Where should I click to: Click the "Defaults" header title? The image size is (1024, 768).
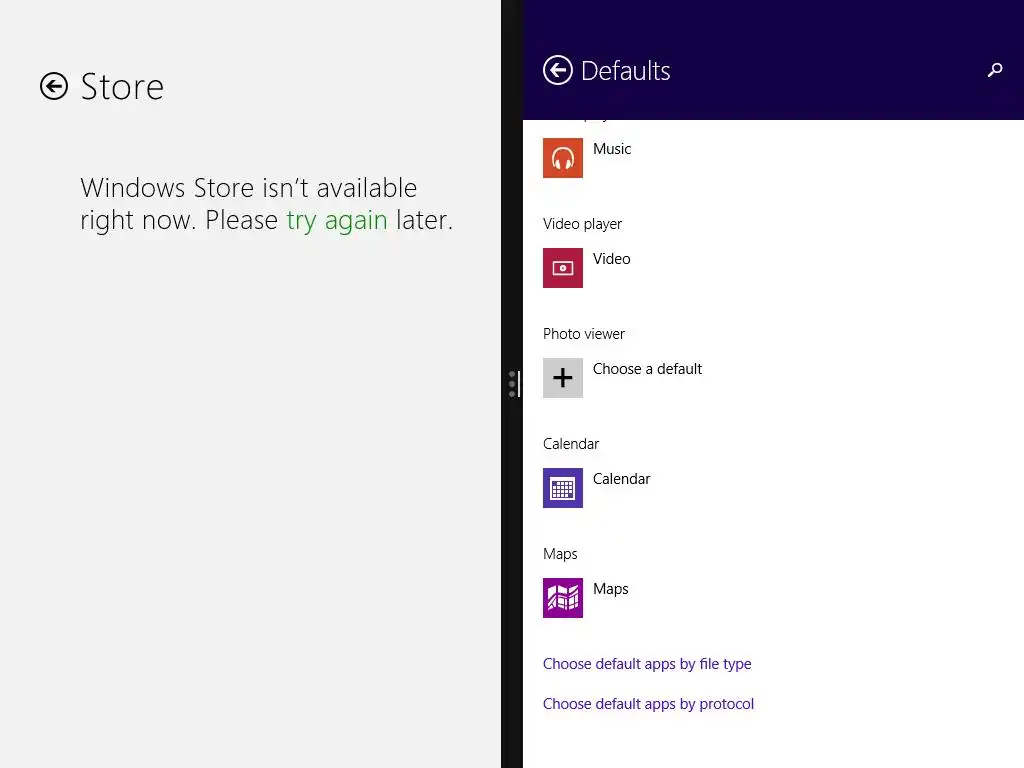(625, 71)
